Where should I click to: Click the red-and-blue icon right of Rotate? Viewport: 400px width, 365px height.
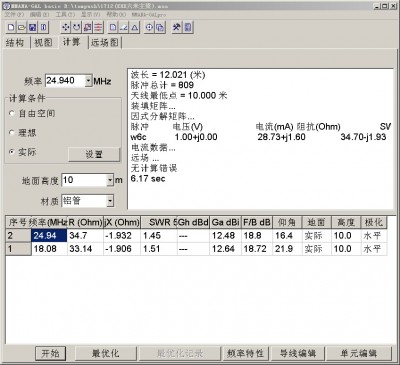[87, 27]
